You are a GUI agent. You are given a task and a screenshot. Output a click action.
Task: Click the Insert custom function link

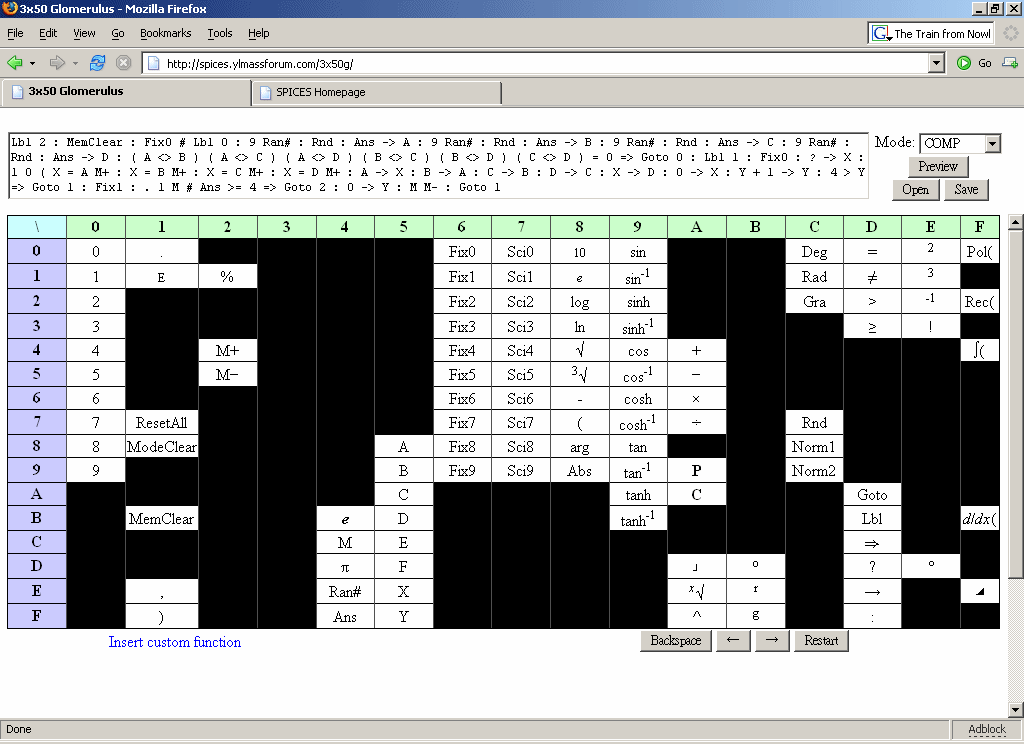click(175, 642)
